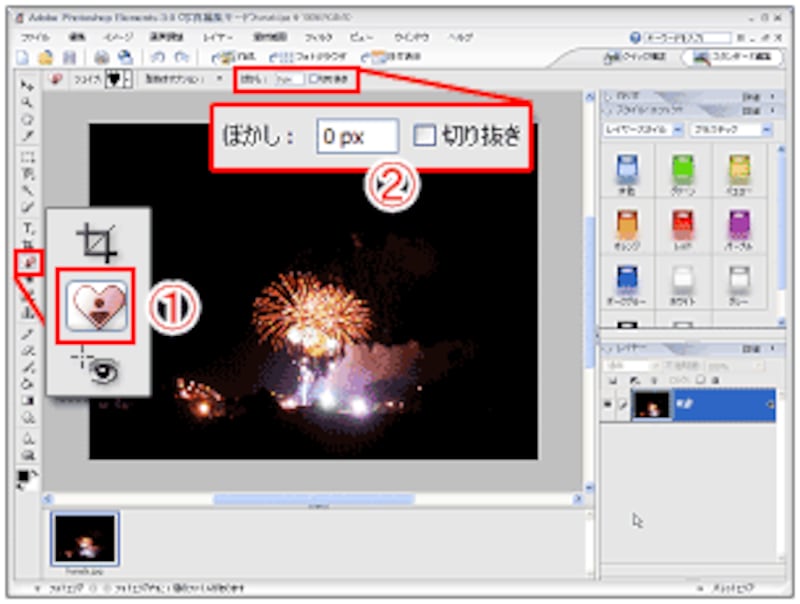Click the Quick Fix mode button
The height and width of the screenshot is (604, 800).
(x=642, y=57)
